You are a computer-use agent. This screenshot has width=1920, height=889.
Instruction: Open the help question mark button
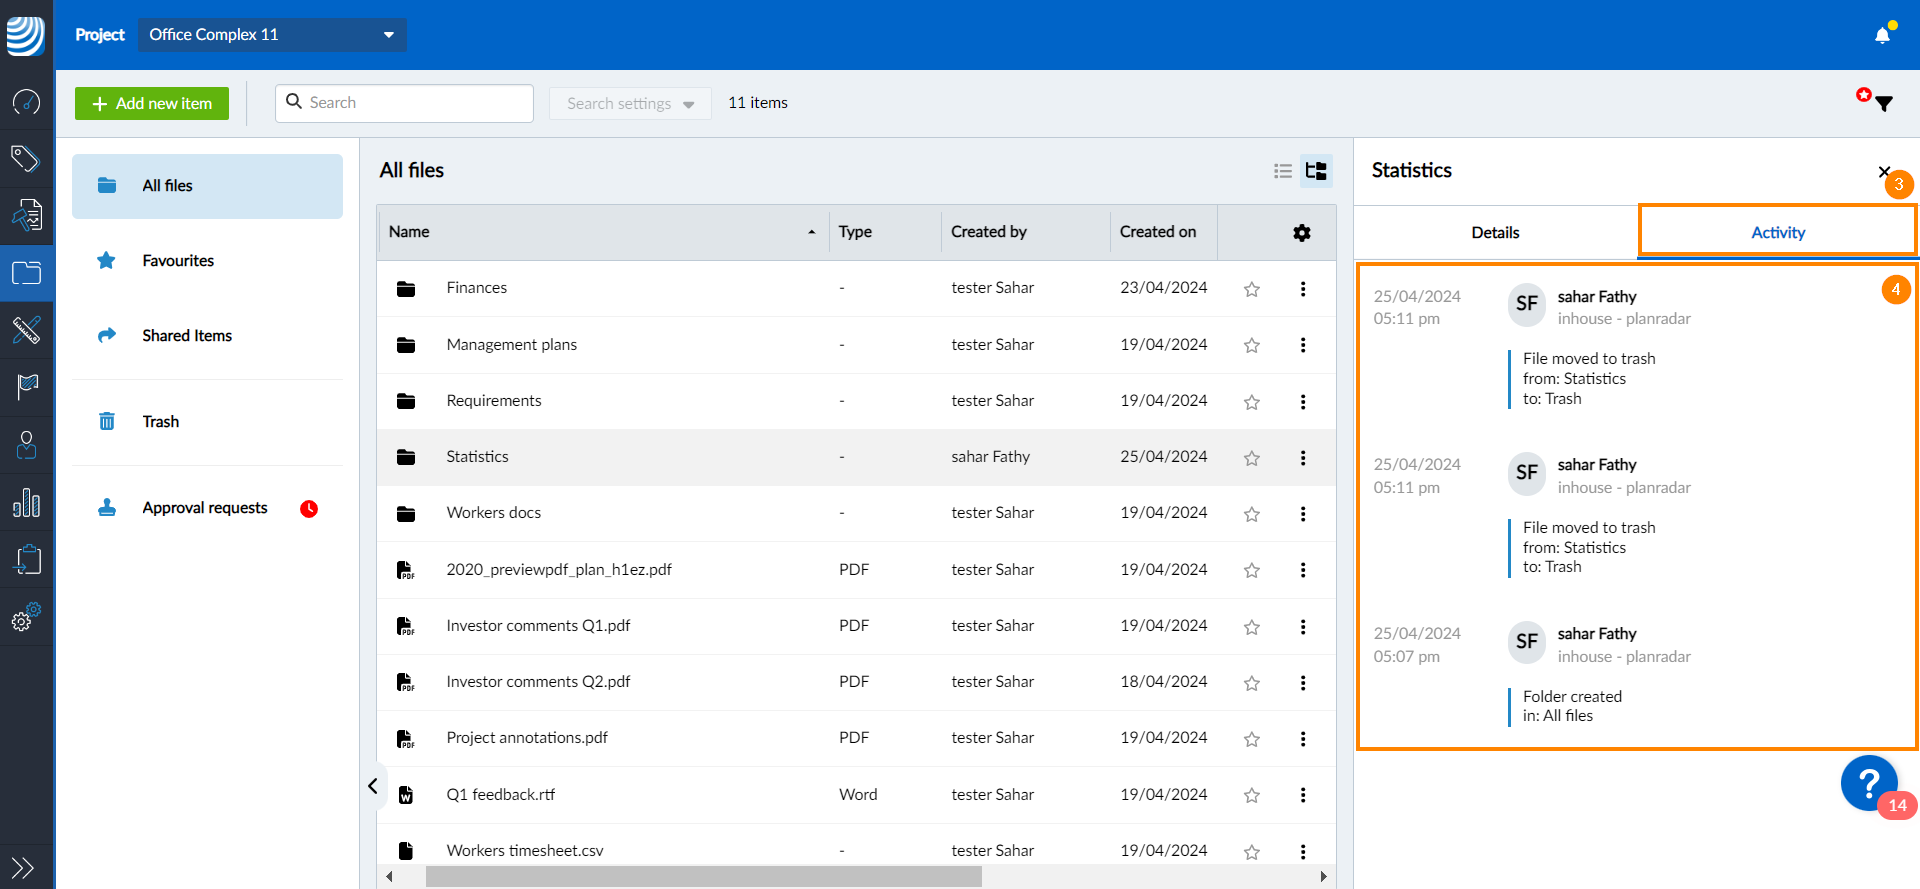pos(1868,783)
